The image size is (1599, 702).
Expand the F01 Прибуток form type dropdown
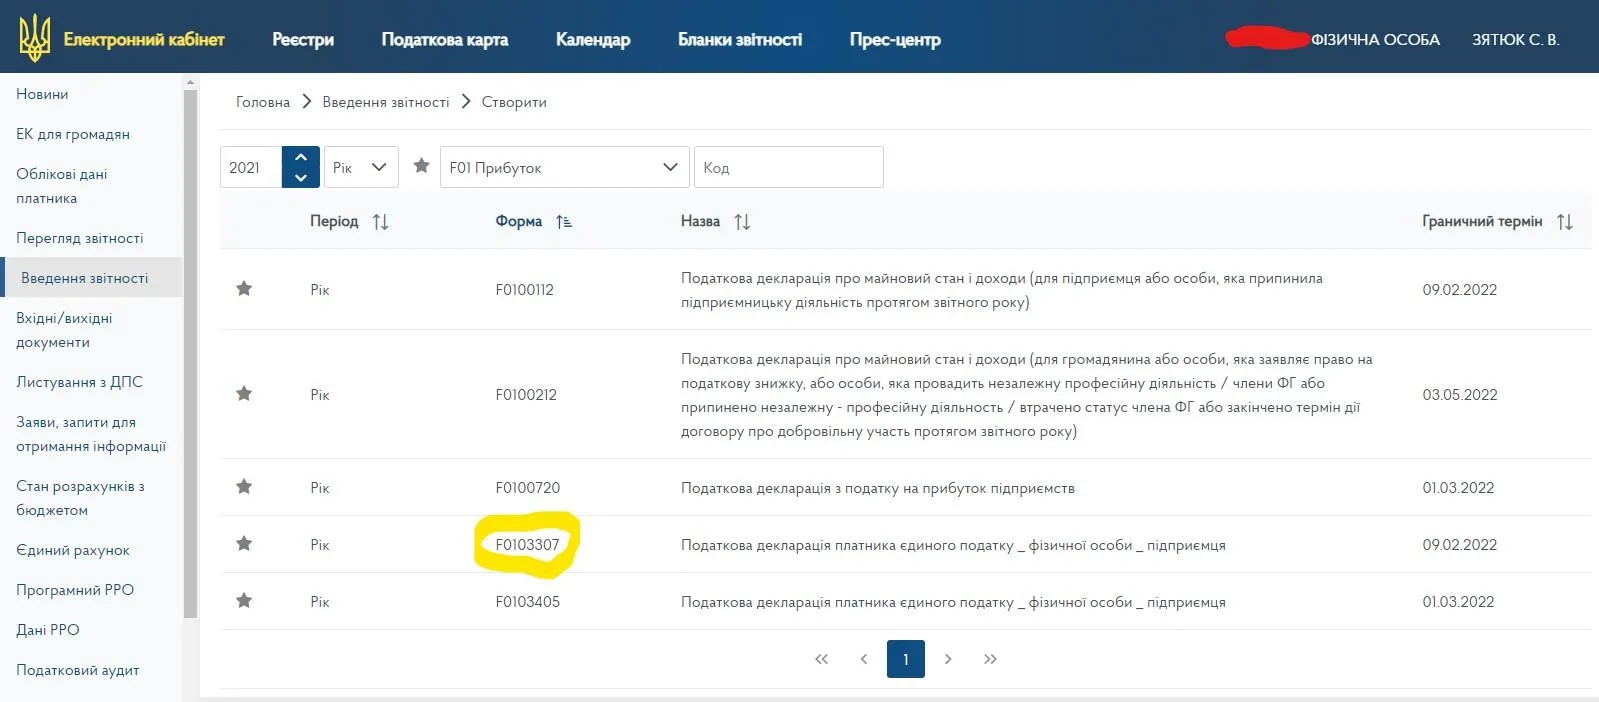click(x=564, y=167)
